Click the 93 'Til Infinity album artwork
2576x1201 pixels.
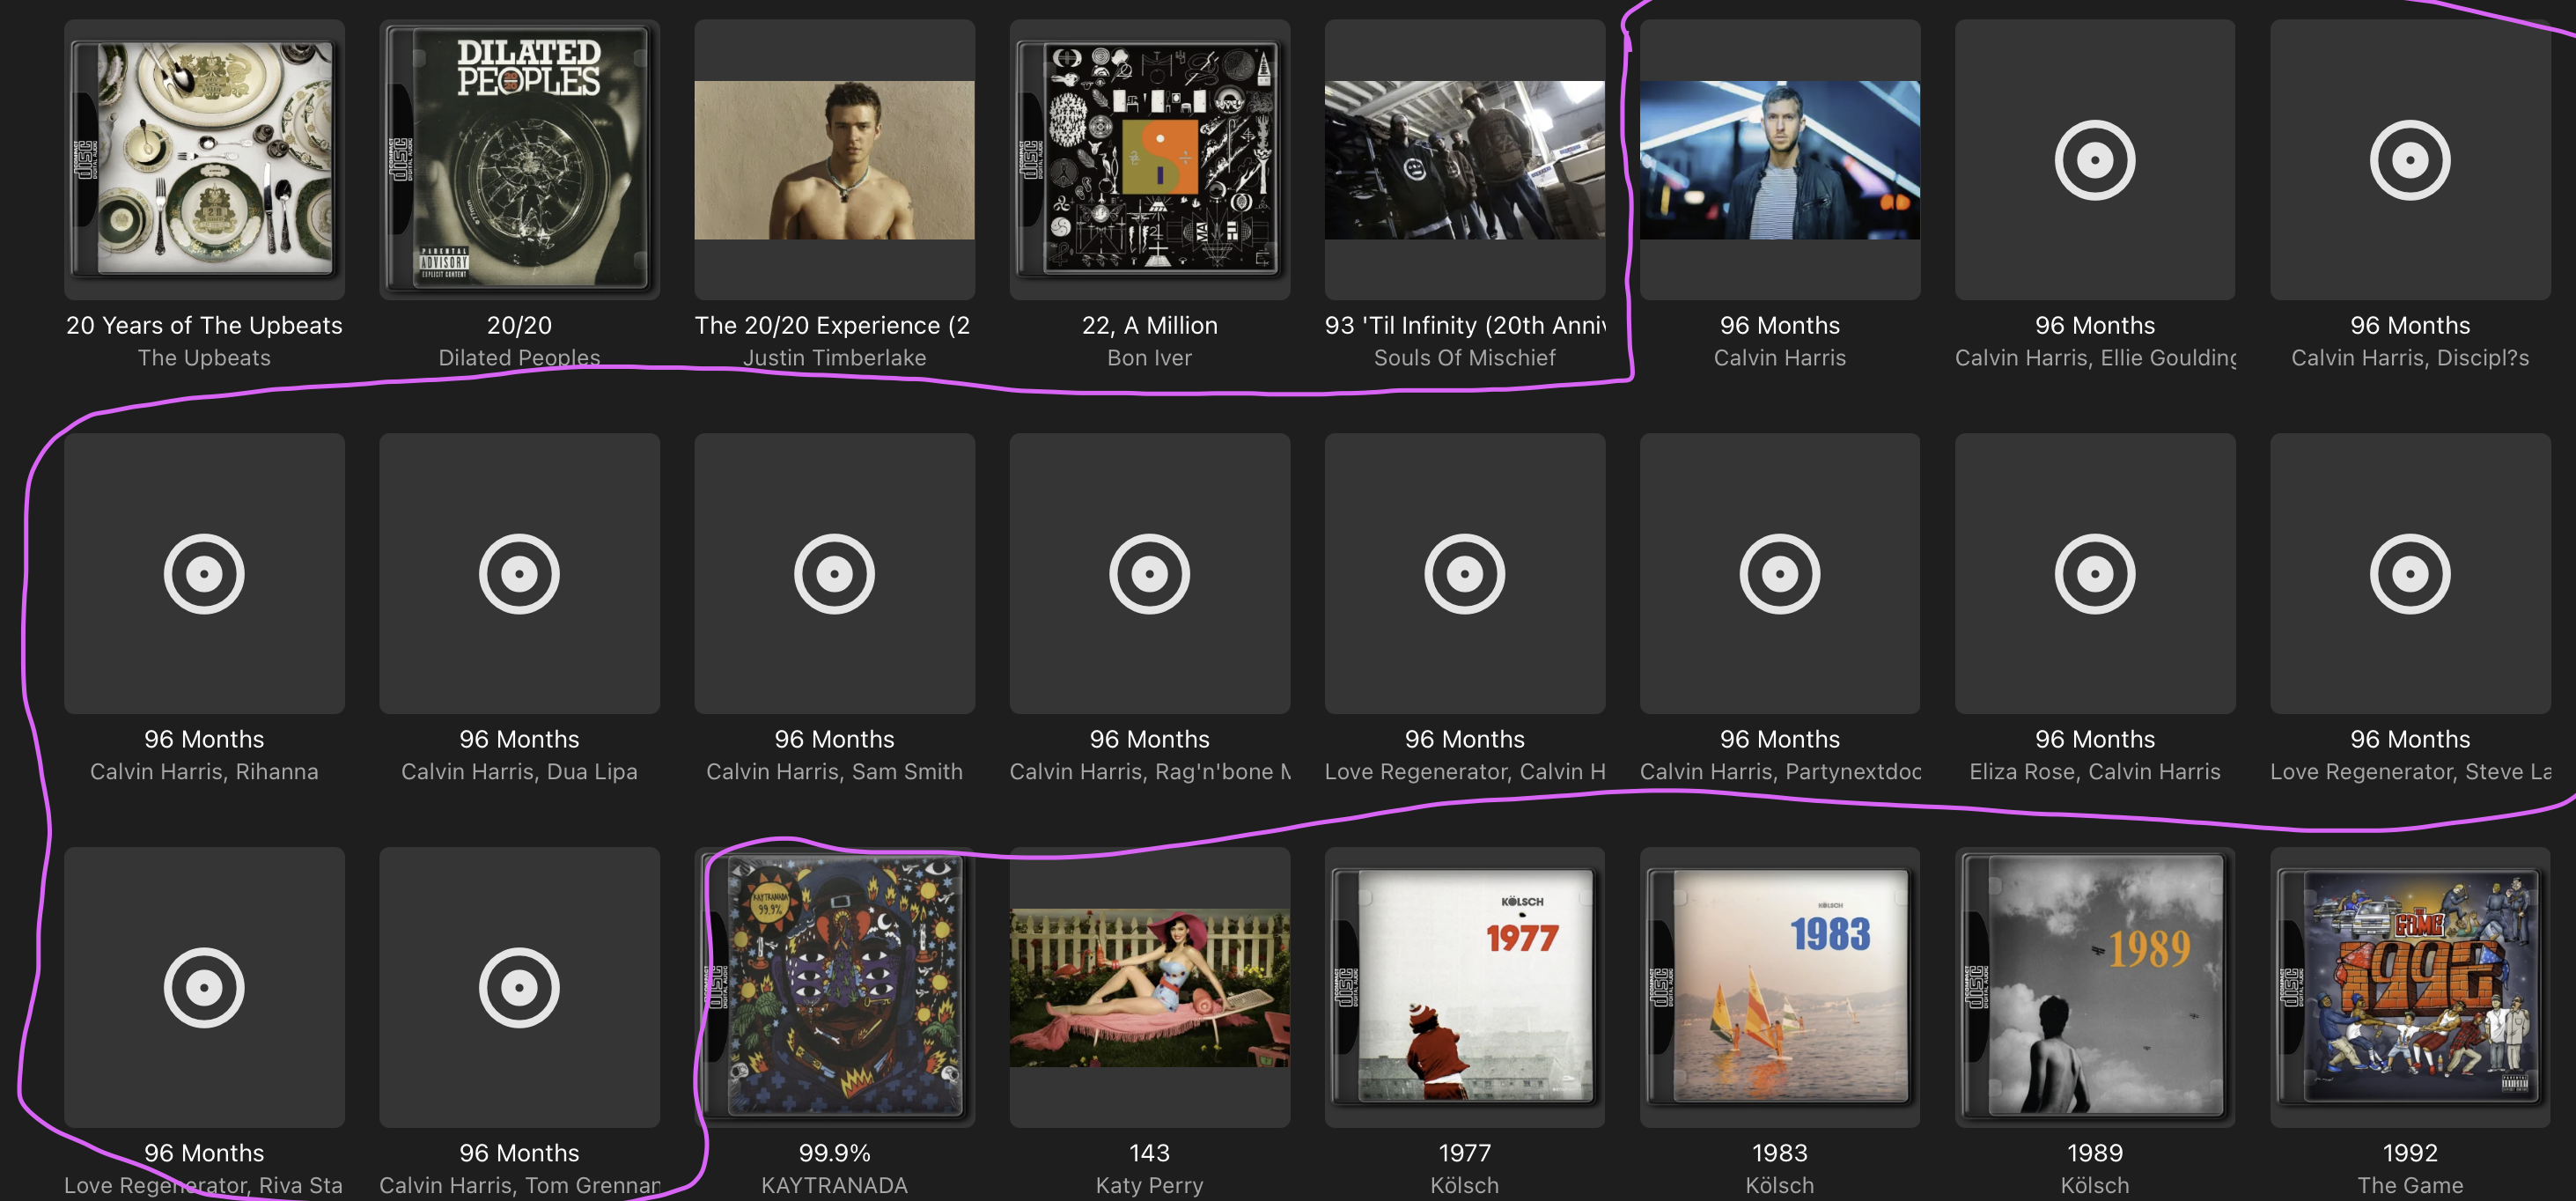[x=1464, y=160]
